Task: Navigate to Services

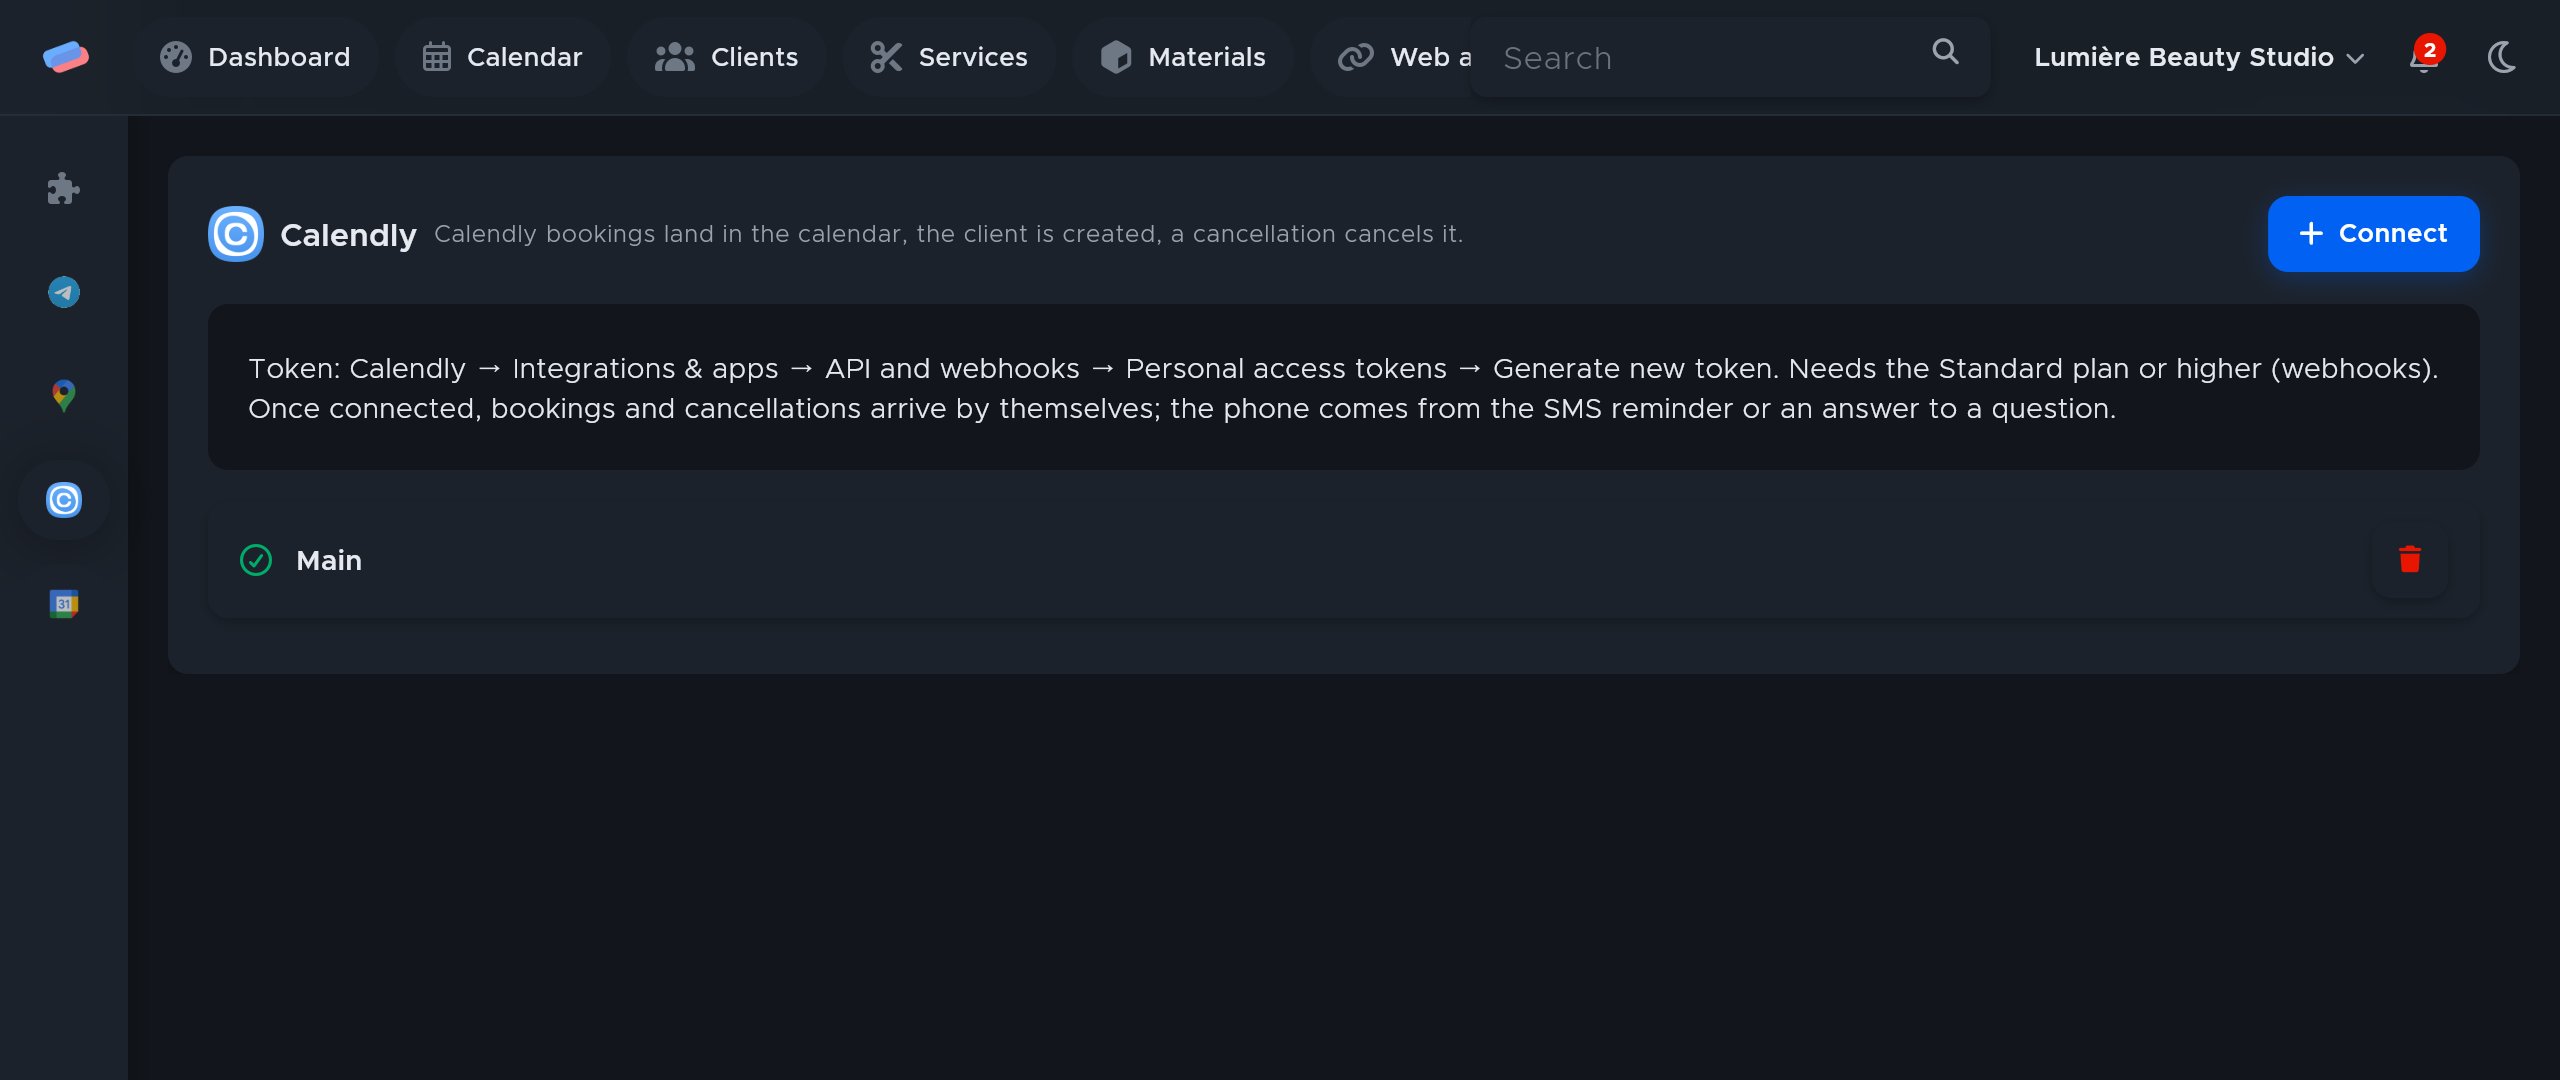Action: tap(948, 57)
